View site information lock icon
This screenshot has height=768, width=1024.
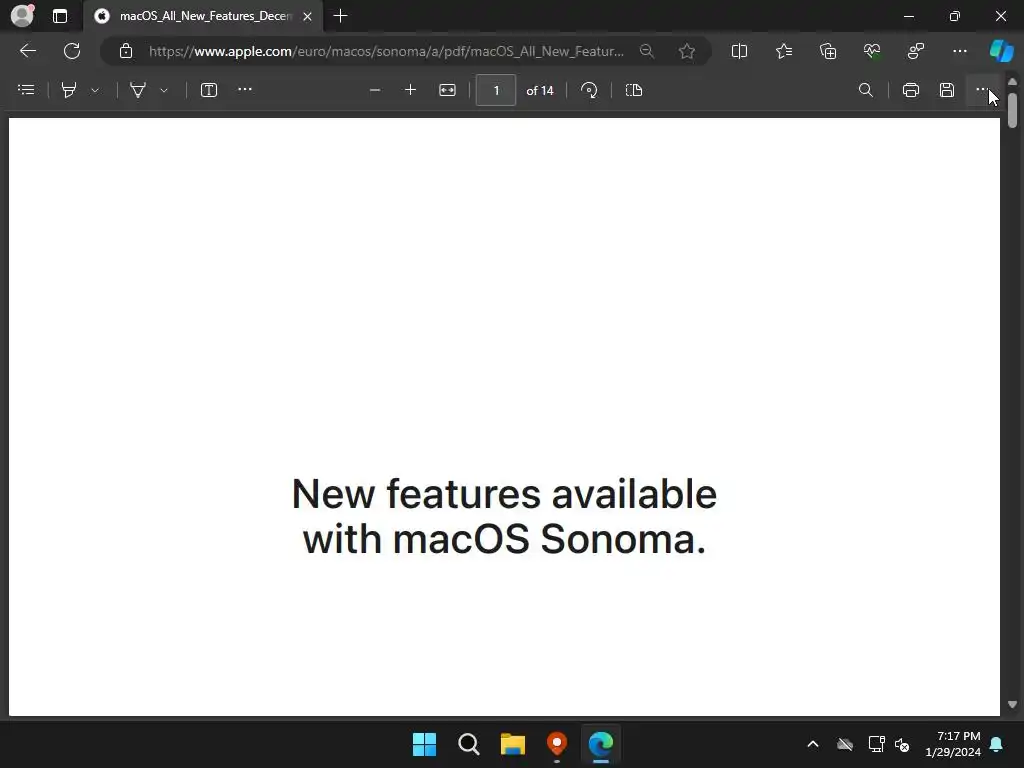click(x=126, y=51)
